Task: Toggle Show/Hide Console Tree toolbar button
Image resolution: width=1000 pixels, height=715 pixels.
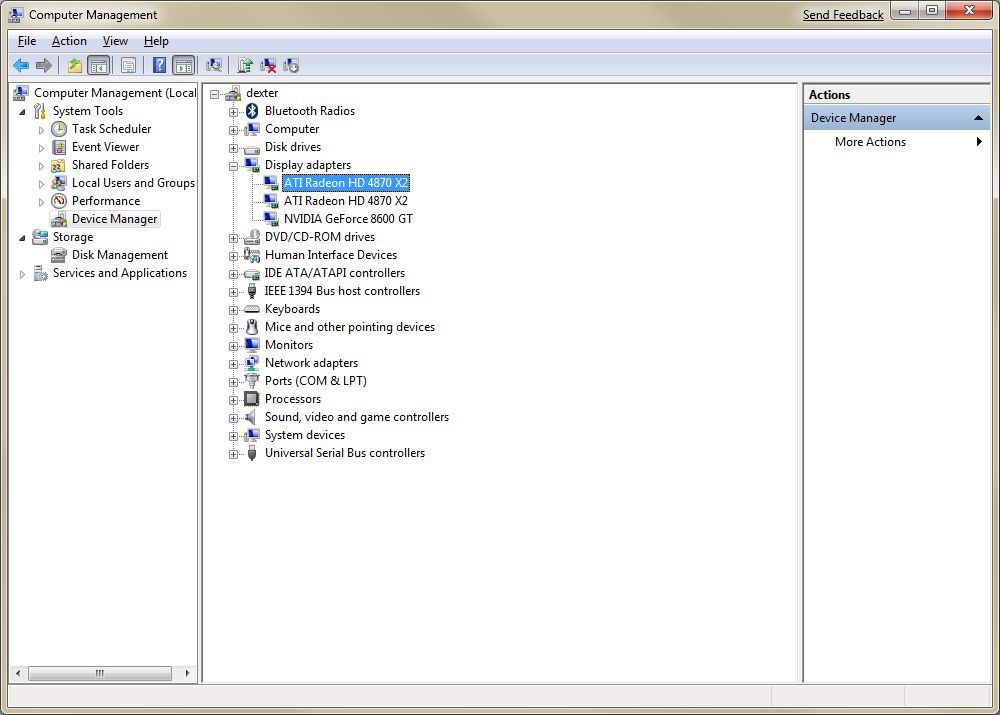Action: pyautogui.click(x=98, y=66)
